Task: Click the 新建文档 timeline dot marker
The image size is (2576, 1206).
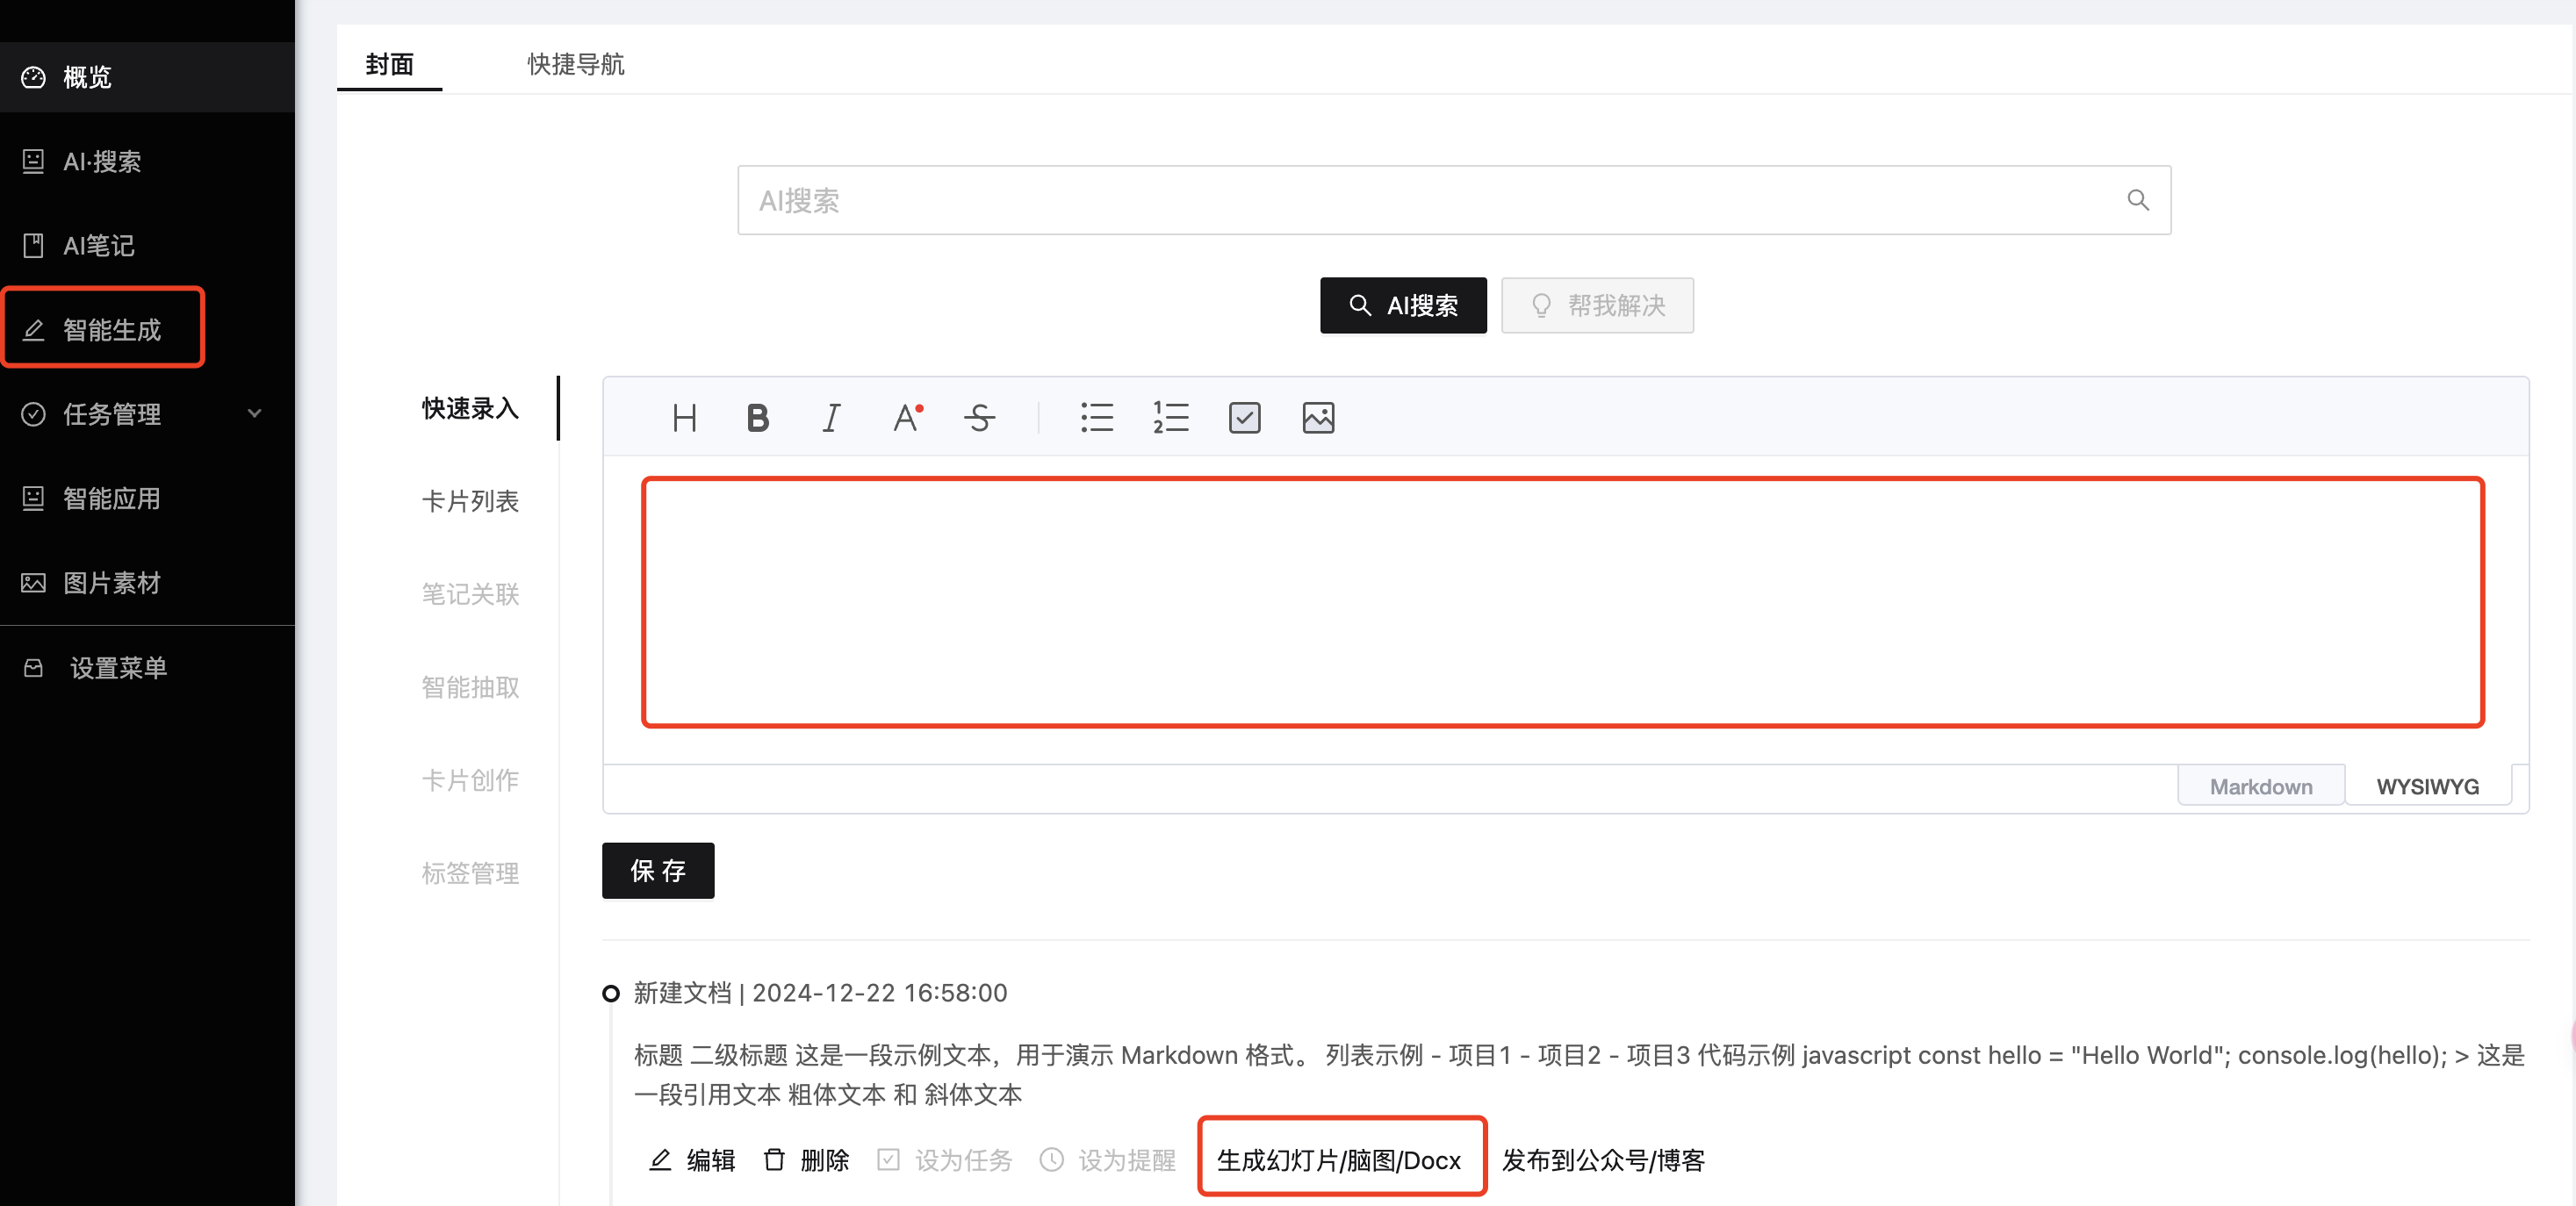Action: tap(610, 993)
